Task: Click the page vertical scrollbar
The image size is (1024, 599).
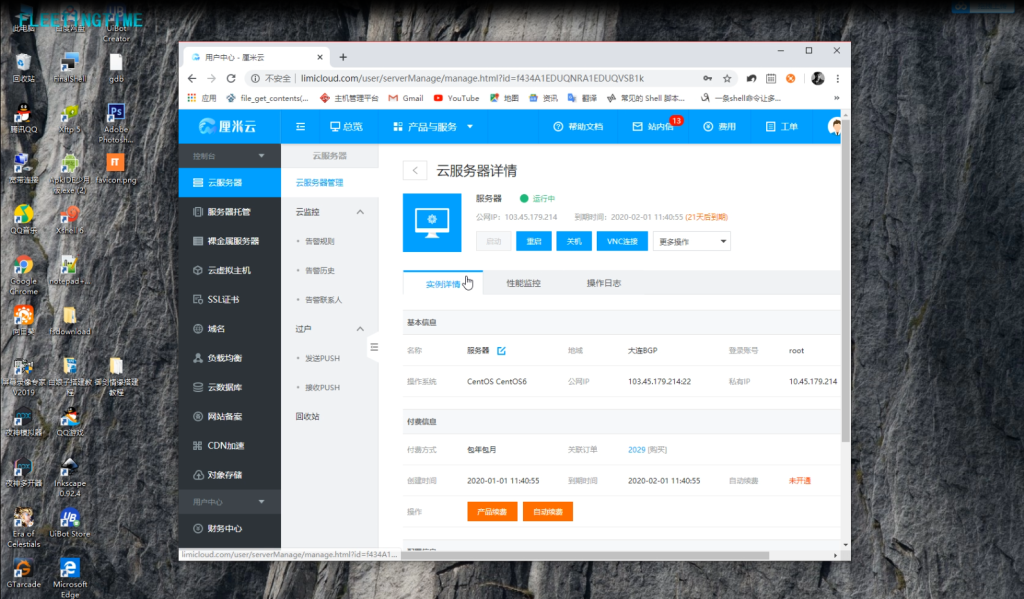Action: pyautogui.click(x=846, y=281)
